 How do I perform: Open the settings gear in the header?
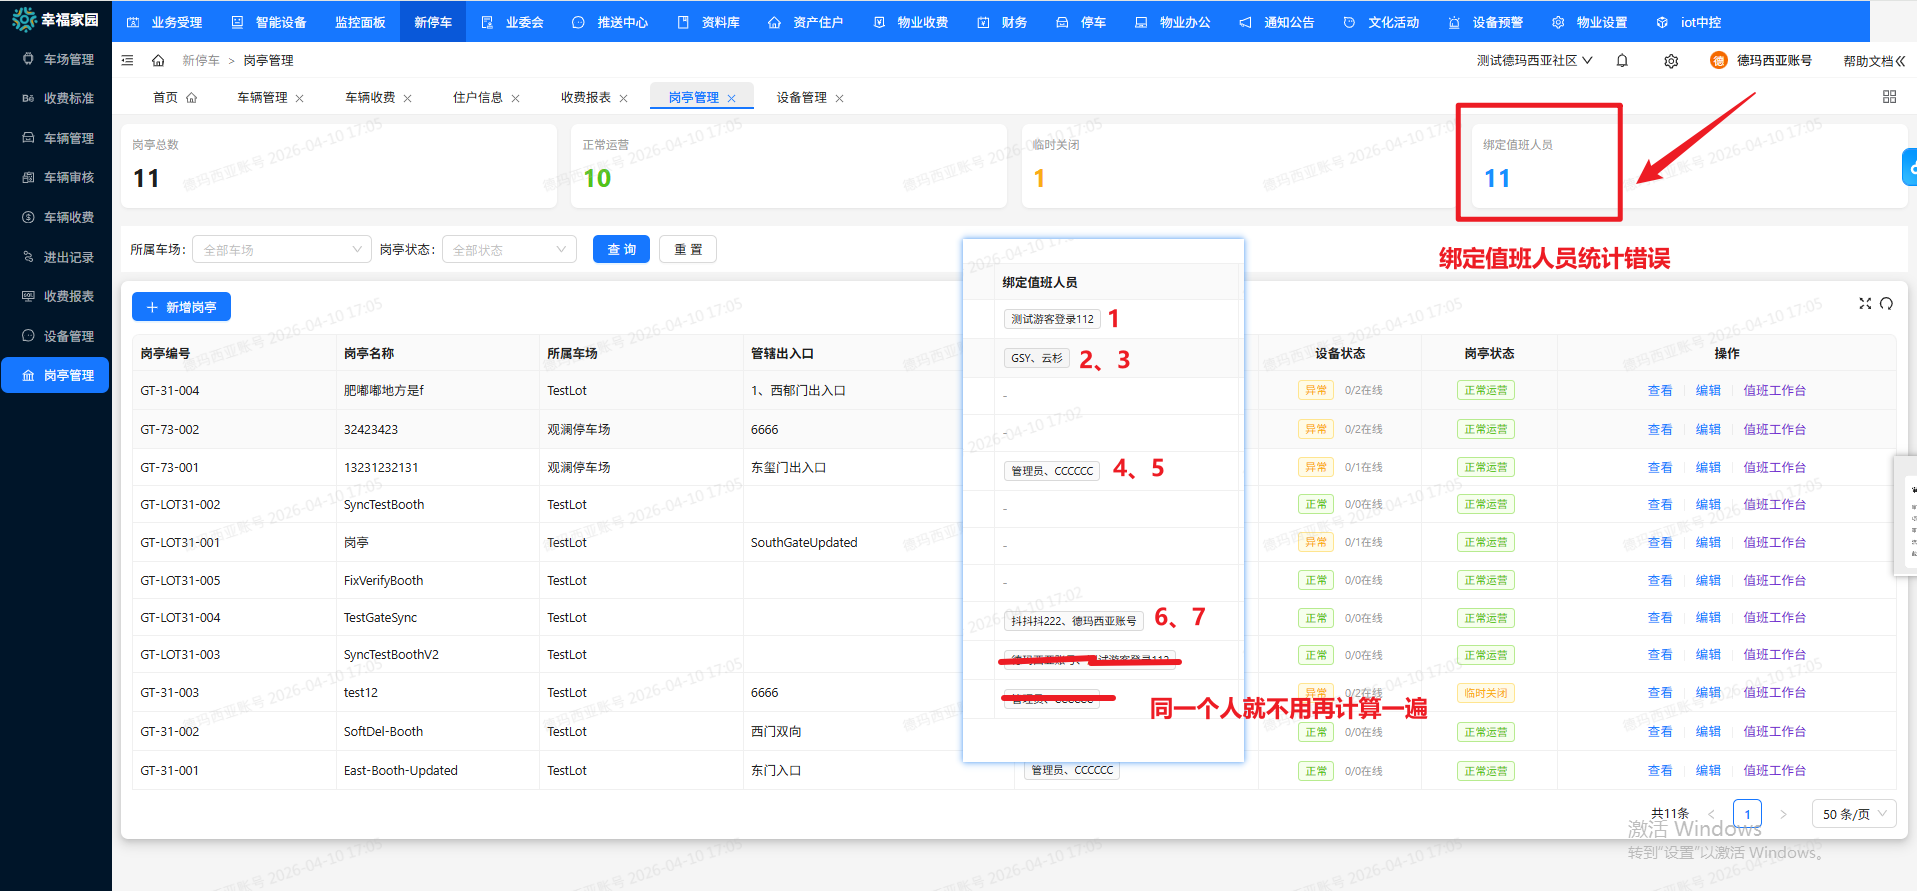coord(1671,61)
